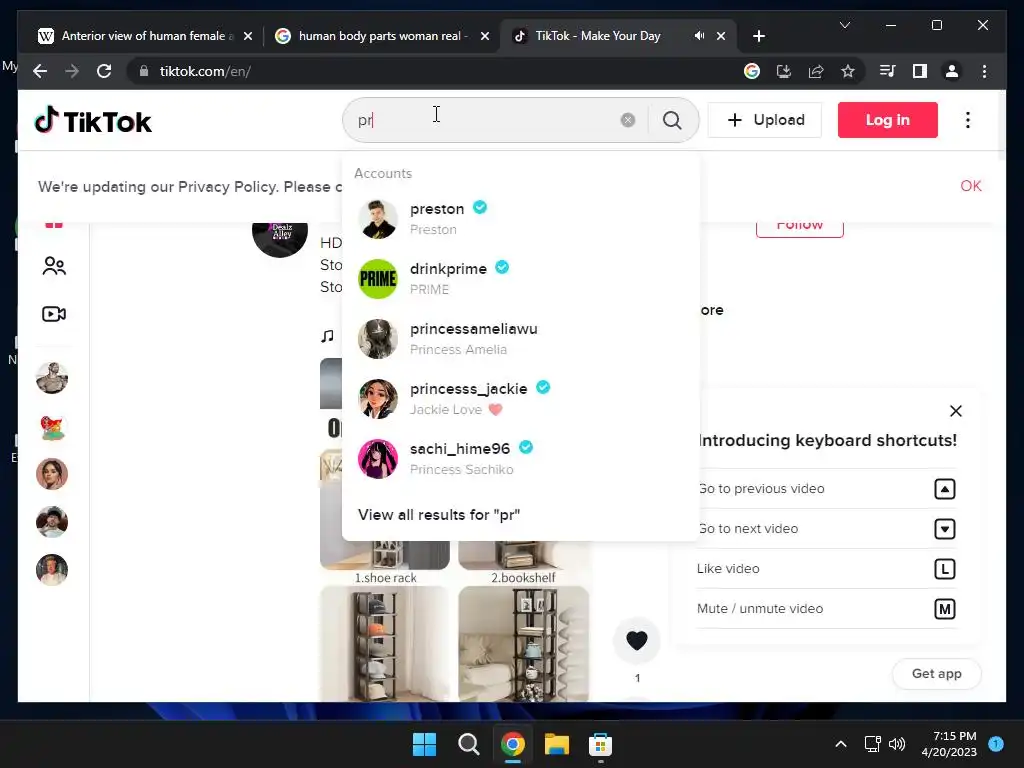Click the volume icon in system tray

(897, 744)
